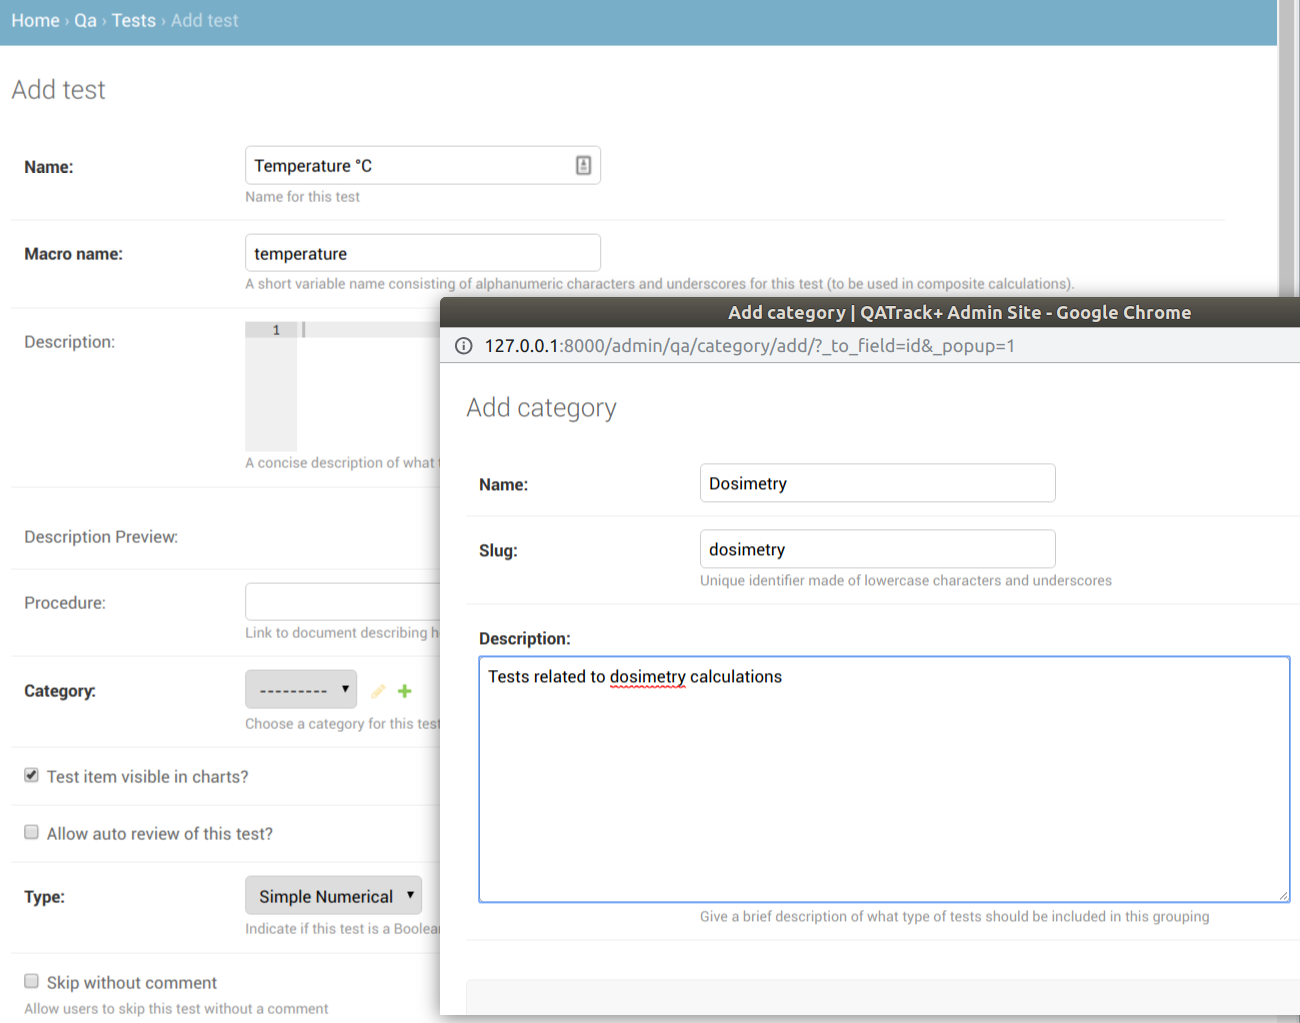The height and width of the screenshot is (1023, 1300).
Task: Click the Add category popup title bar
Action: tap(870, 312)
